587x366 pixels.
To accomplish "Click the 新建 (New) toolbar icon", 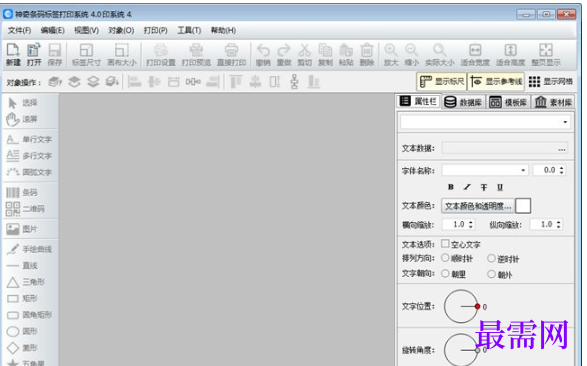I will coord(13,55).
